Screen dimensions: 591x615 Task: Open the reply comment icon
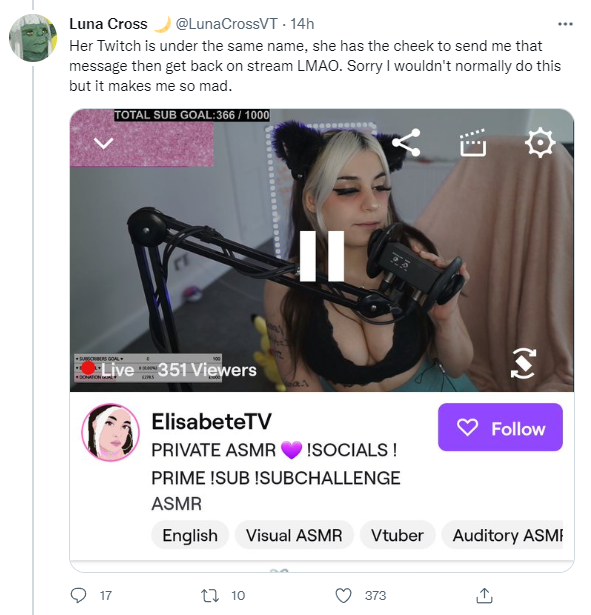point(78,595)
